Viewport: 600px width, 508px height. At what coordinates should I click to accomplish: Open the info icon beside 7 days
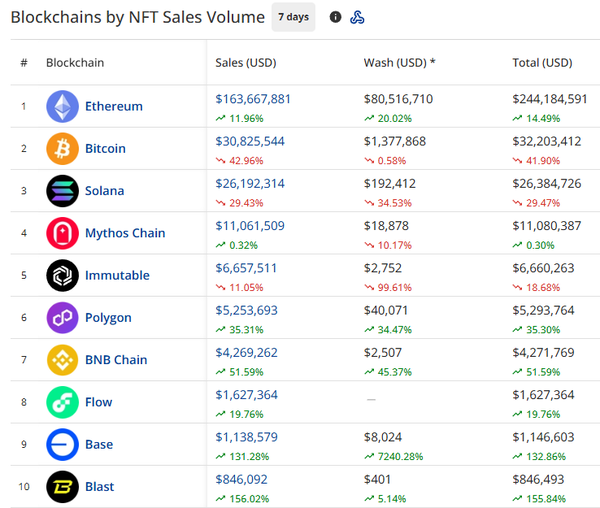pyautogui.click(x=335, y=17)
